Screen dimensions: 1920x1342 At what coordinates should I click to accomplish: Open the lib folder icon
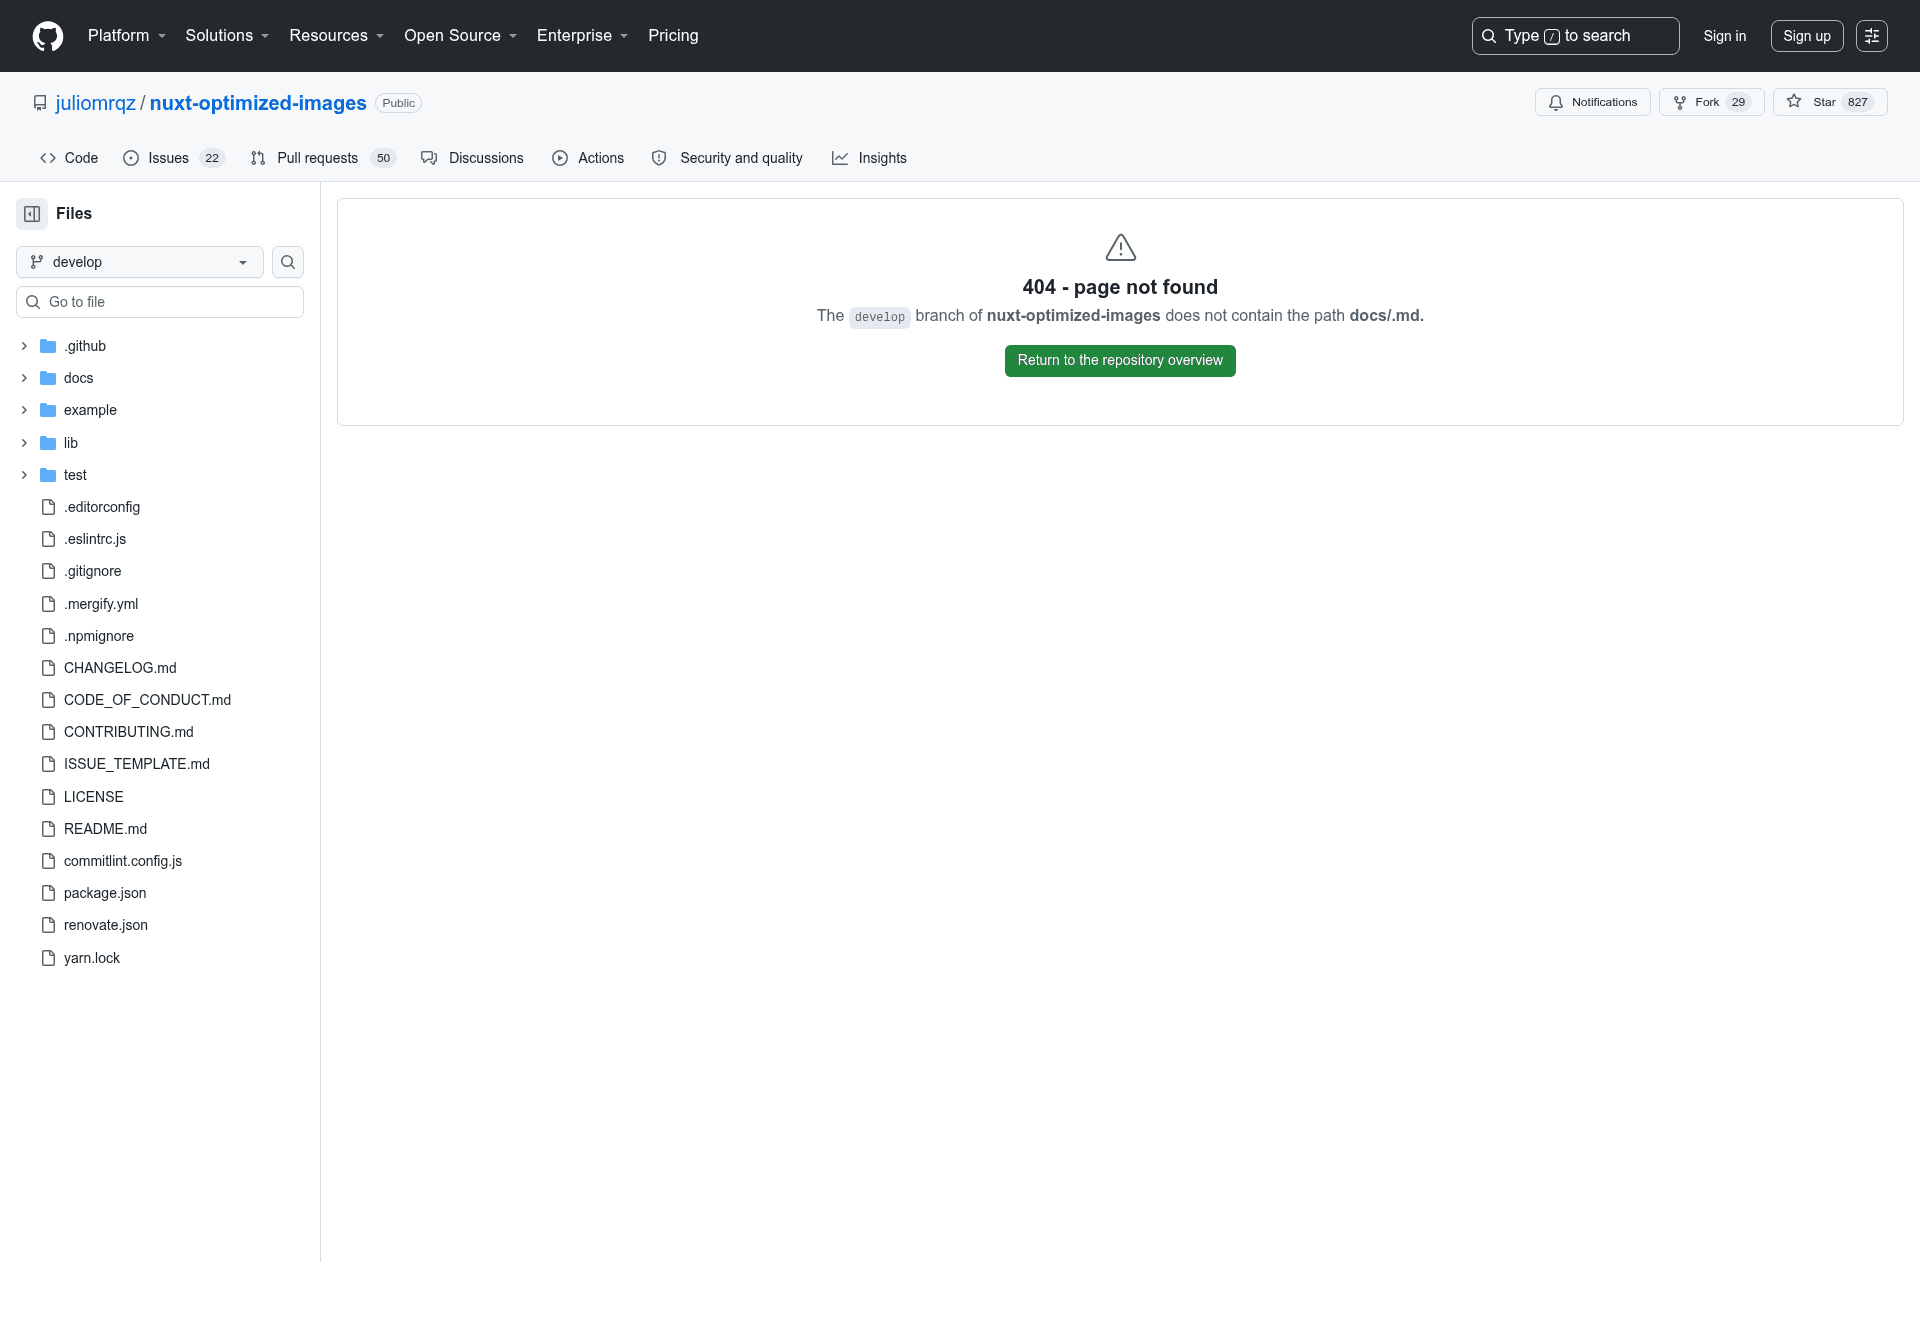(x=48, y=443)
